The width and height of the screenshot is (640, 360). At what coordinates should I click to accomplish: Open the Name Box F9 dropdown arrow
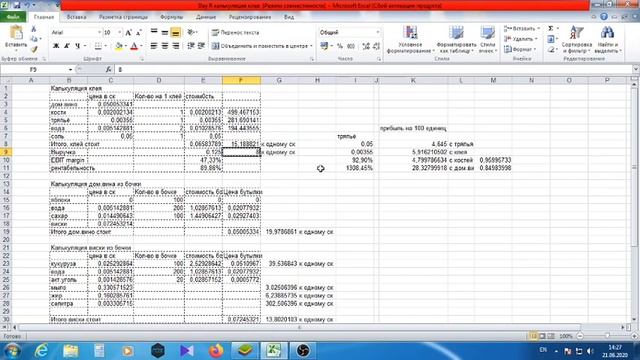coord(70,70)
